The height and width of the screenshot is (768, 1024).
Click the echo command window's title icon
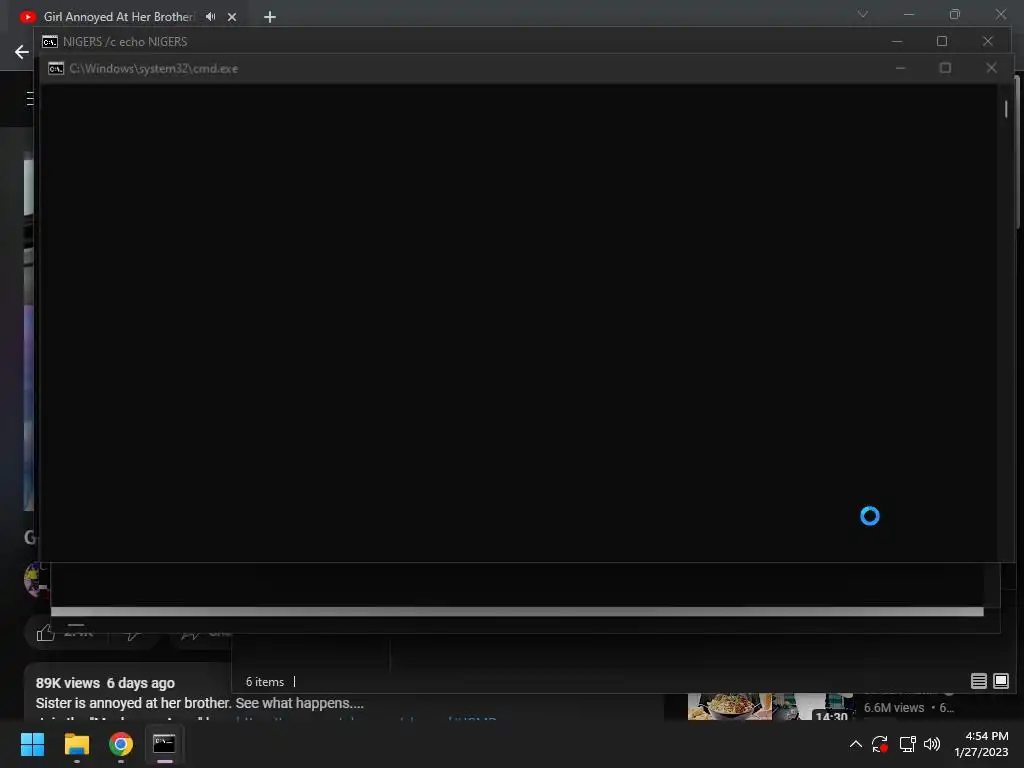point(50,42)
